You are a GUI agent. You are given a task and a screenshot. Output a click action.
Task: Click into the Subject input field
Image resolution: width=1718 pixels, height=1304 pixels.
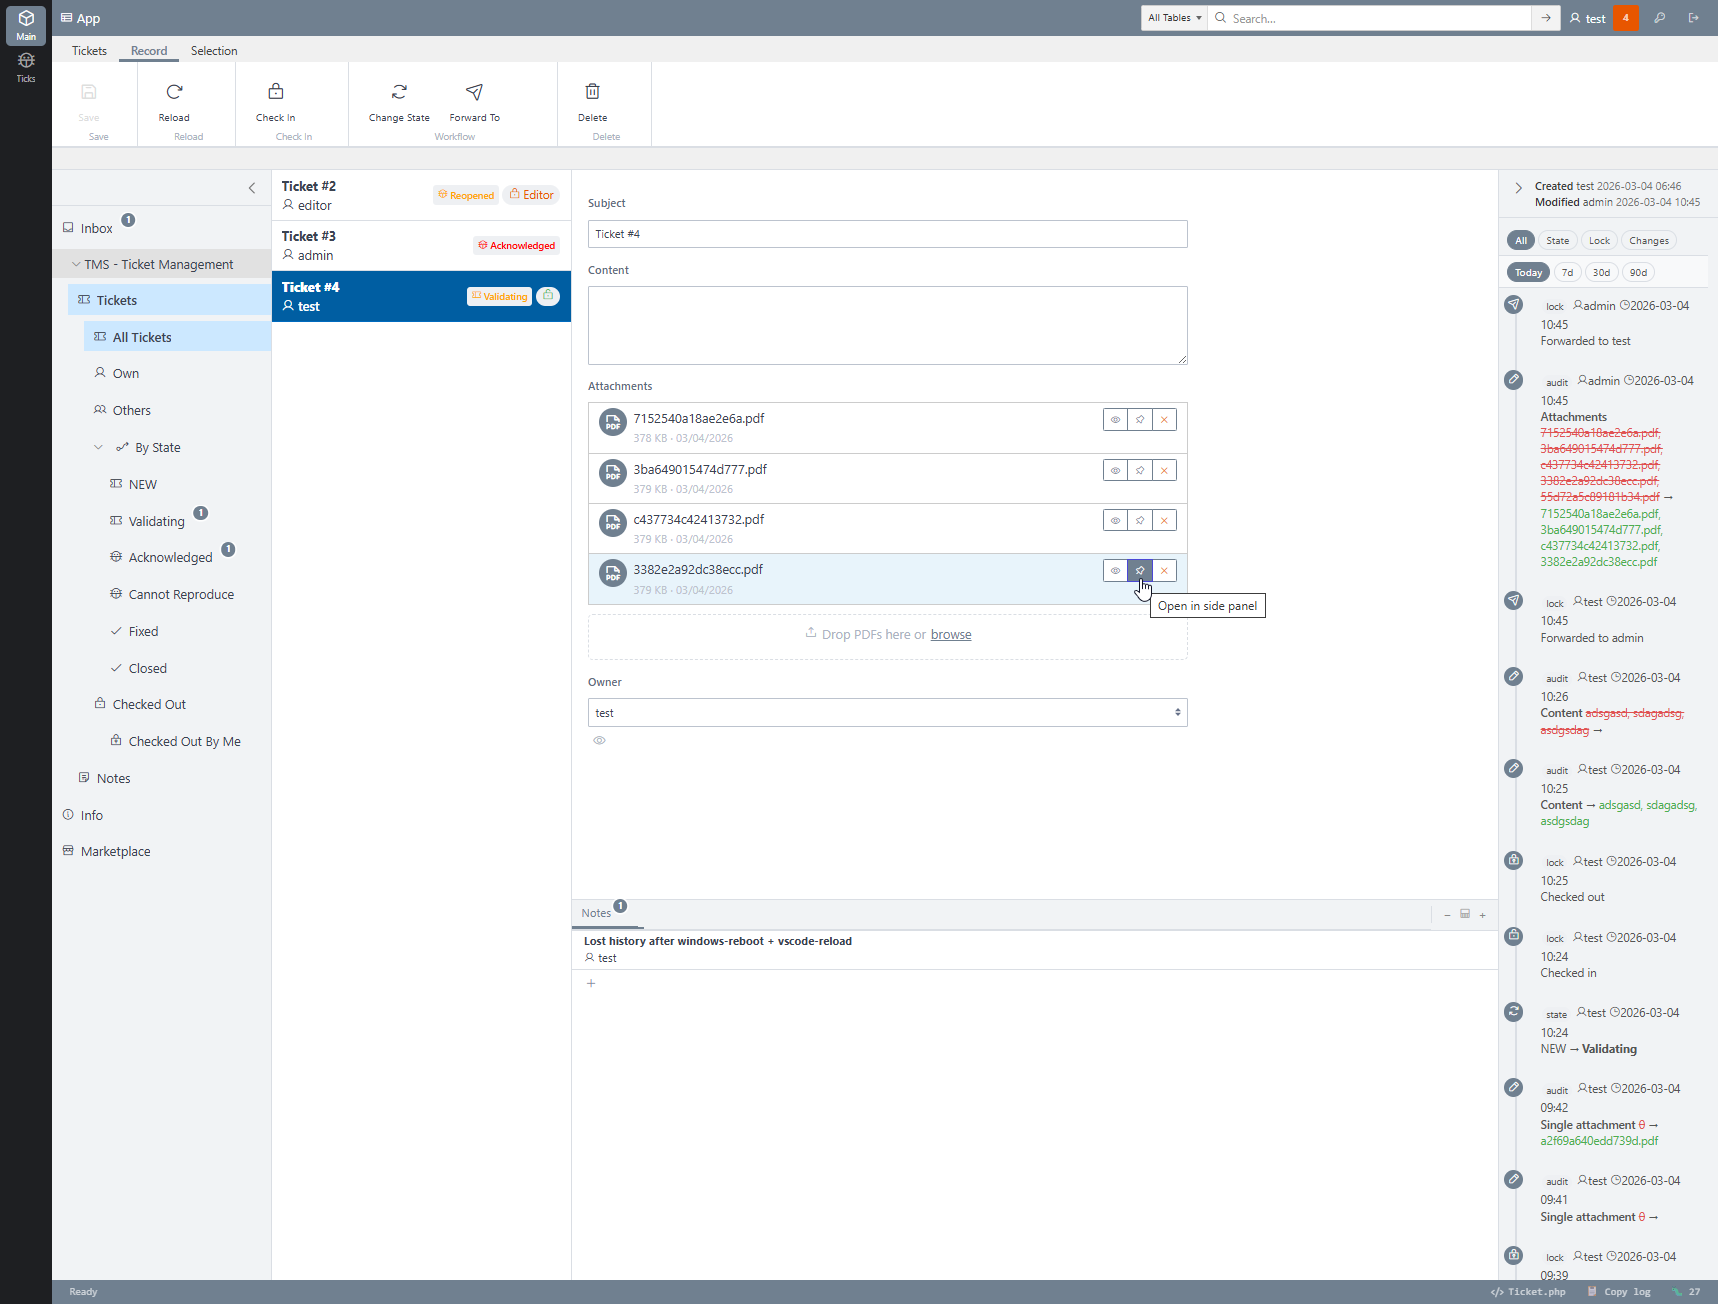pos(887,234)
